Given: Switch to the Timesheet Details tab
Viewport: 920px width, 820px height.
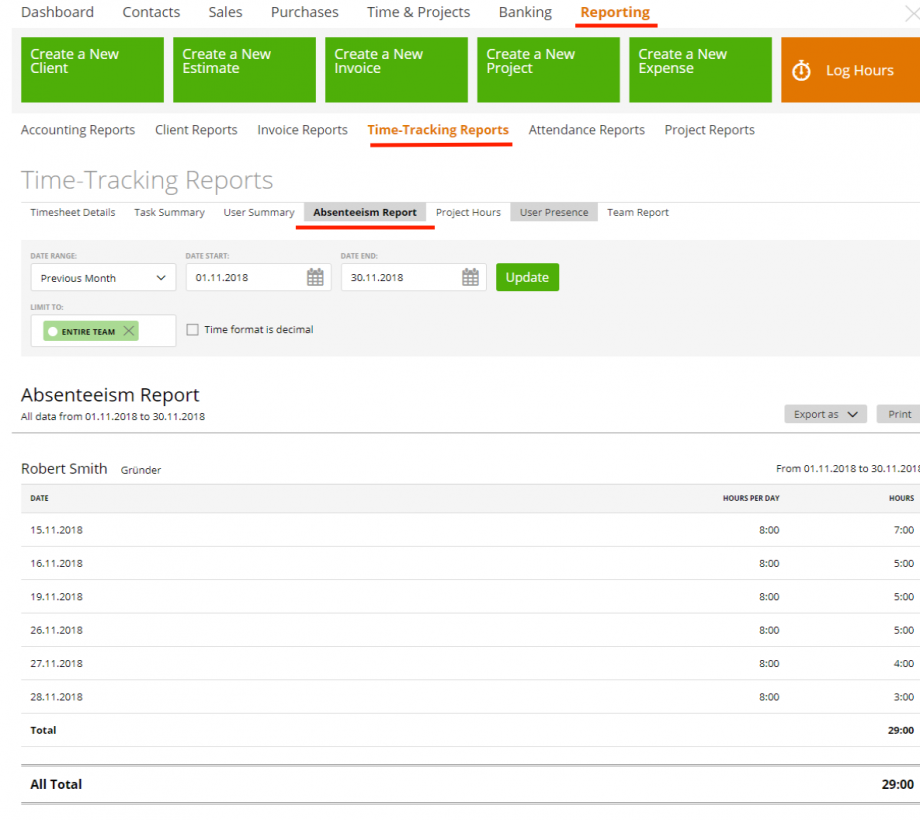Looking at the screenshot, I should coord(72,212).
